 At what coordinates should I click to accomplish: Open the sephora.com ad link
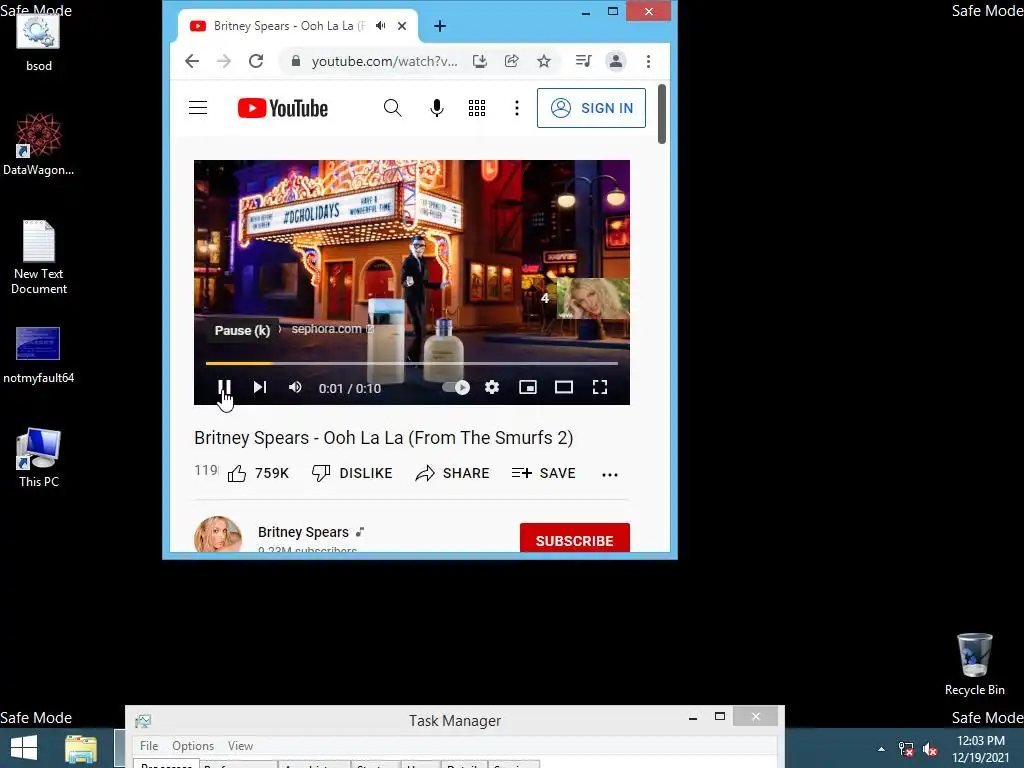point(332,328)
